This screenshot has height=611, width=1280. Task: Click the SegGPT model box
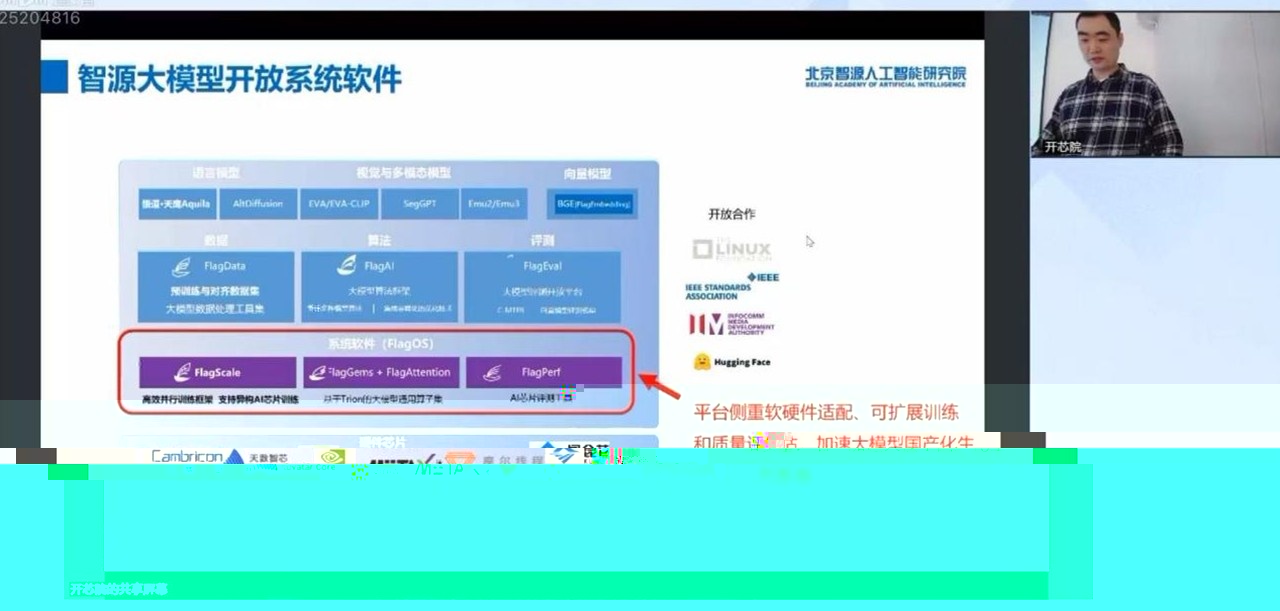pyautogui.click(x=421, y=203)
